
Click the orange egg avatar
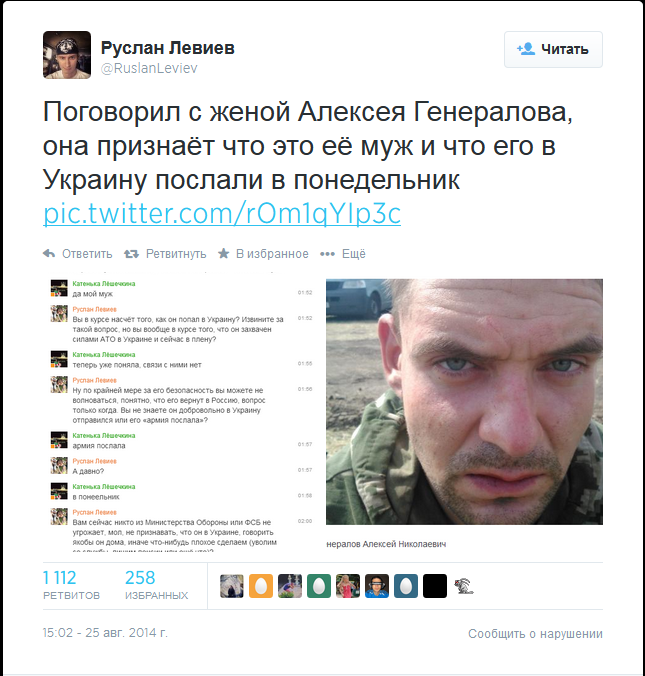[261, 586]
